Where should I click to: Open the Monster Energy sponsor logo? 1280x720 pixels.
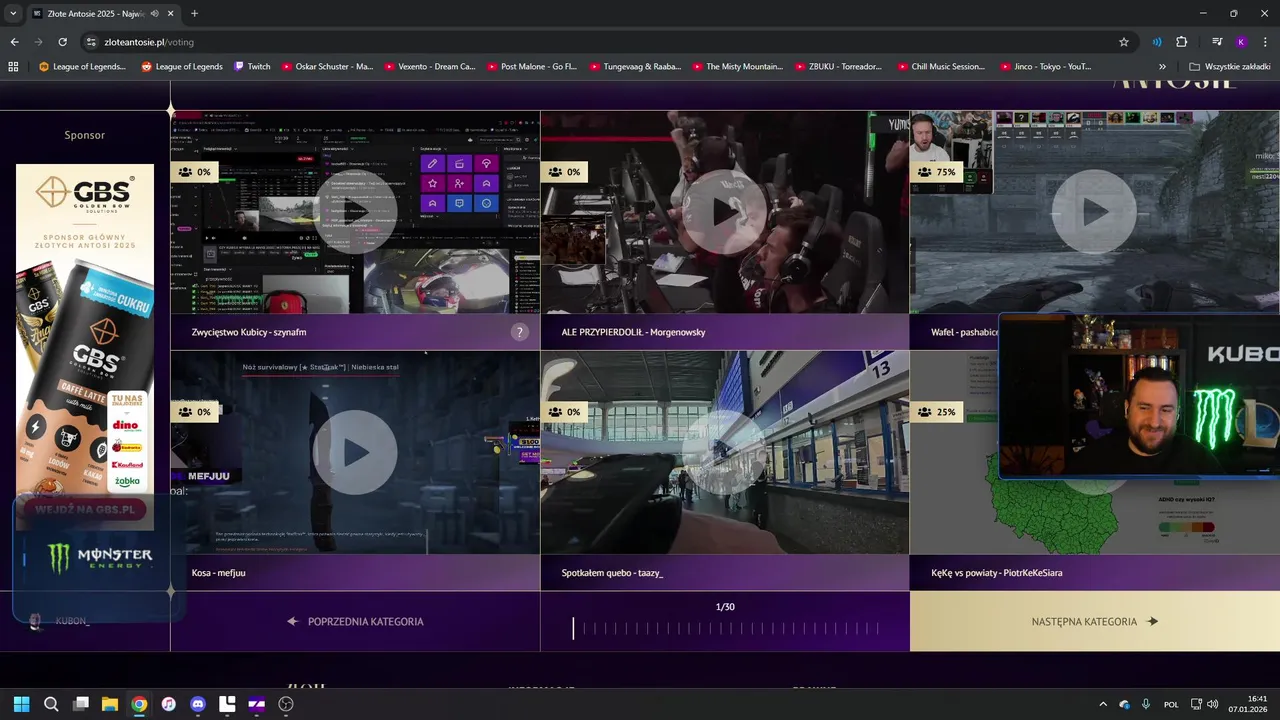click(x=100, y=557)
